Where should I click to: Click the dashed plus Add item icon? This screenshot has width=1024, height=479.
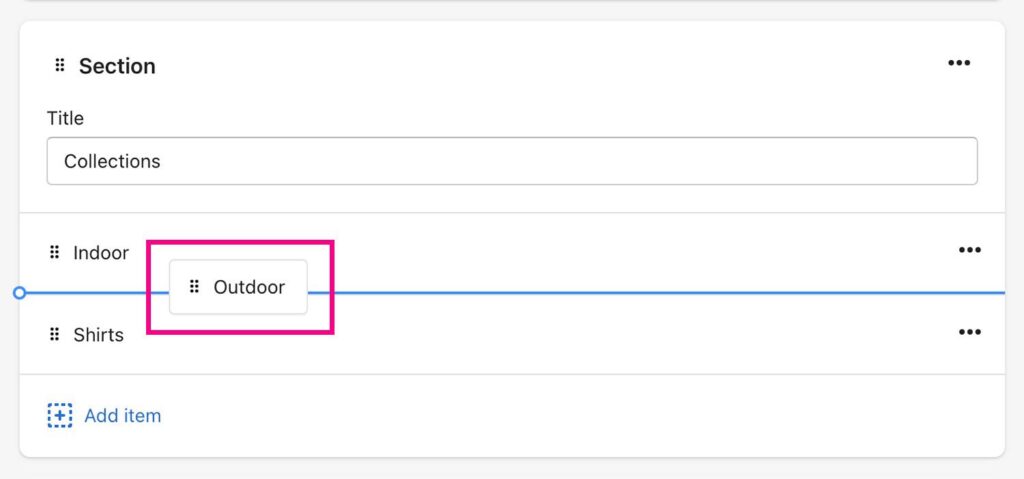click(x=59, y=416)
